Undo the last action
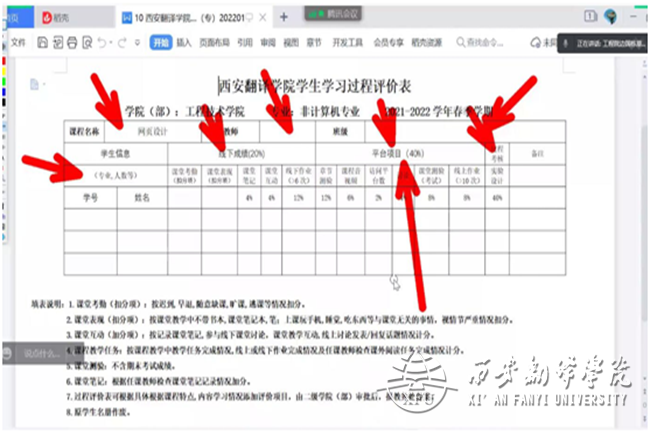Screen dimensions: 650x433 [x=102, y=42]
